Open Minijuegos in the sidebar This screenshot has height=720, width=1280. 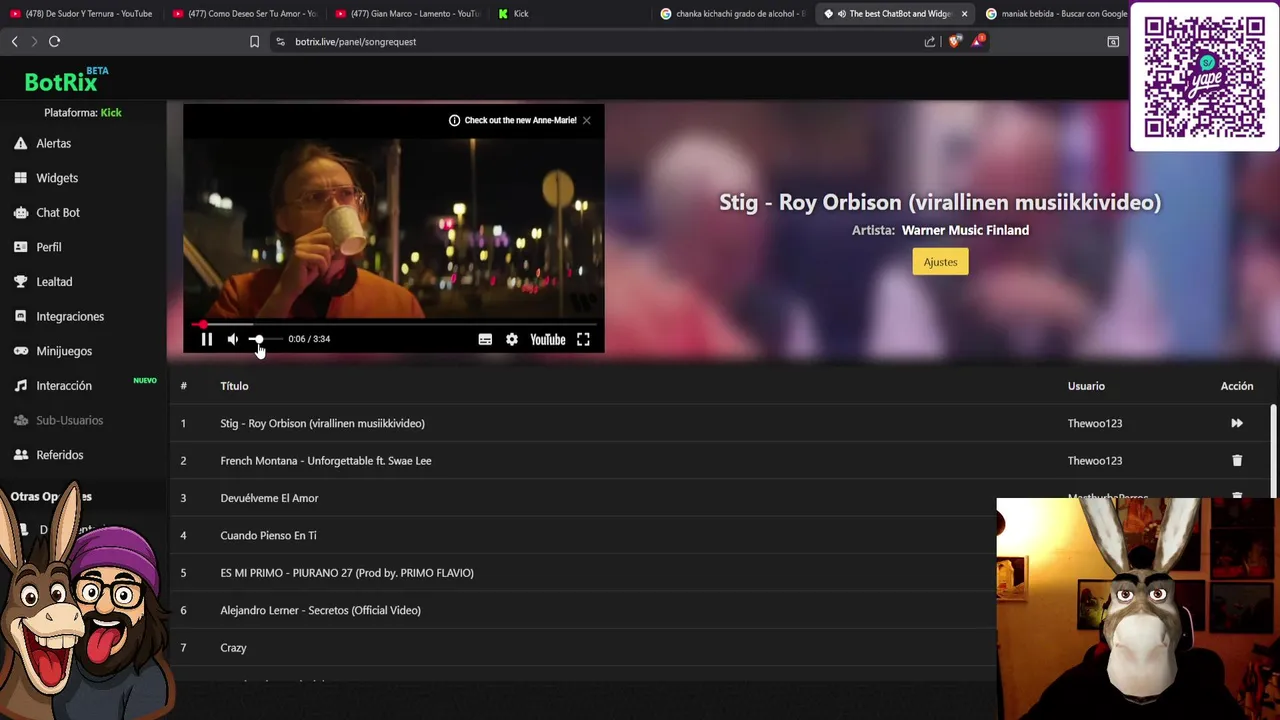coord(64,351)
